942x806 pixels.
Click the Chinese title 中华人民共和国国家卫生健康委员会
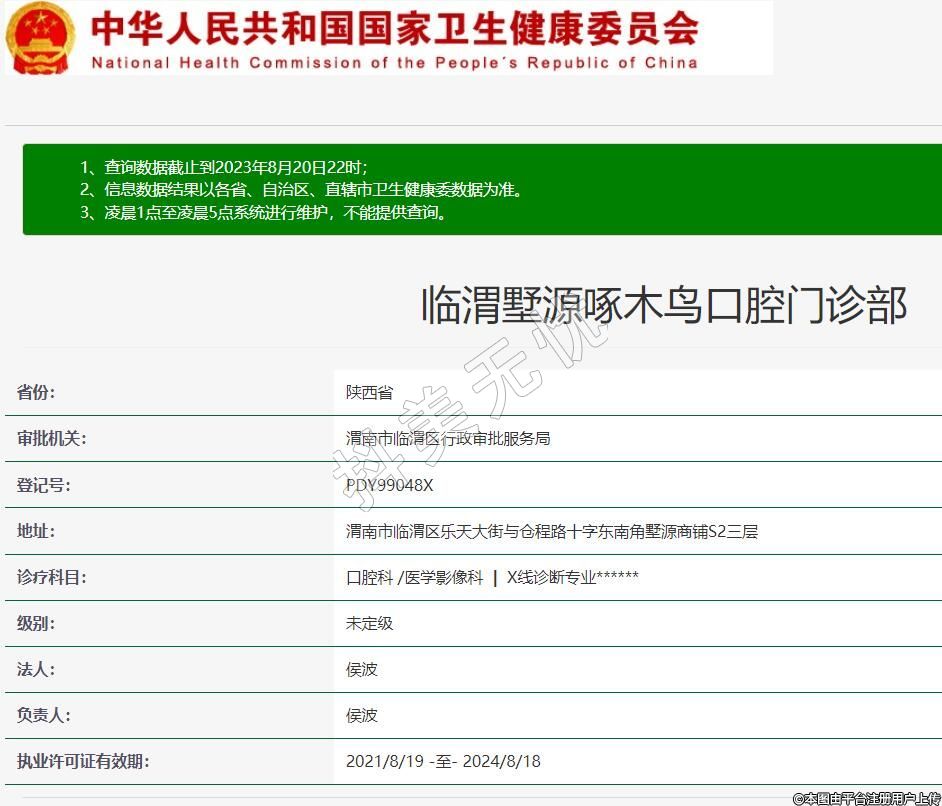coord(394,27)
